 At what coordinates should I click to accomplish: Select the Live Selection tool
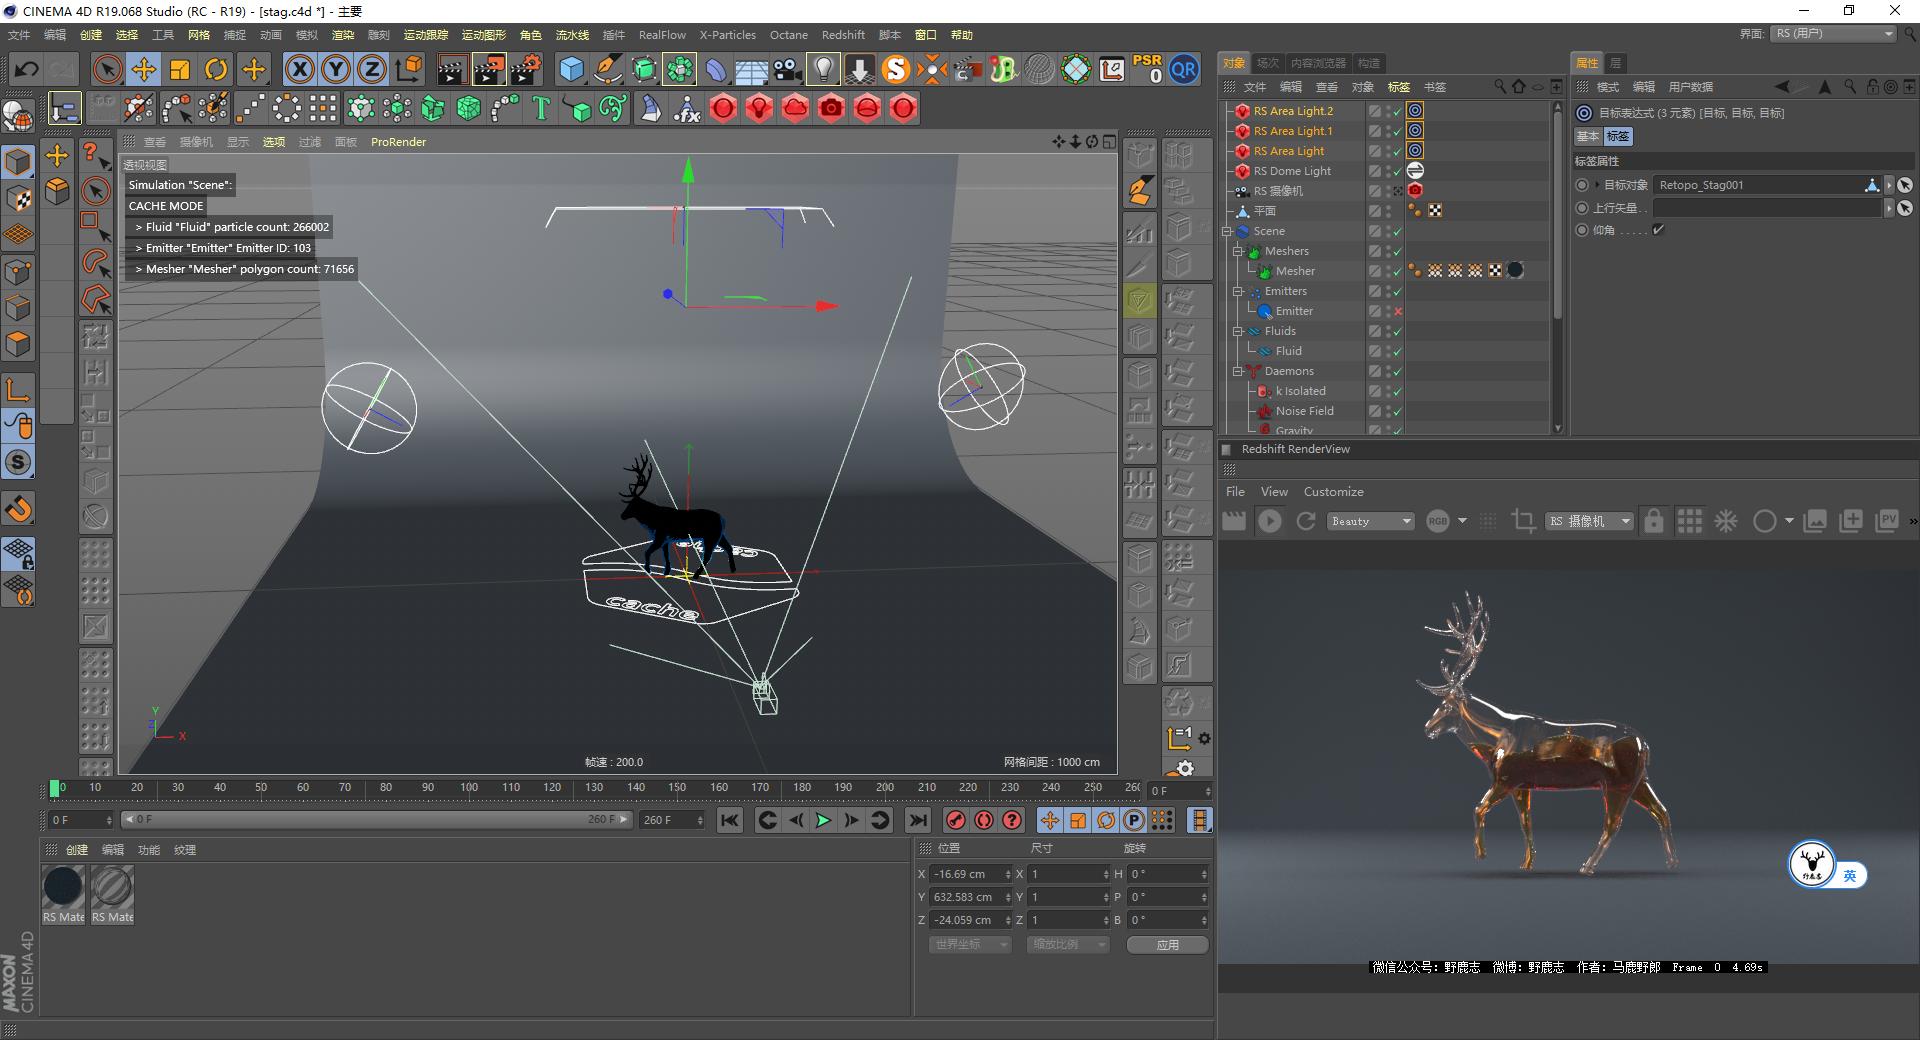106,69
